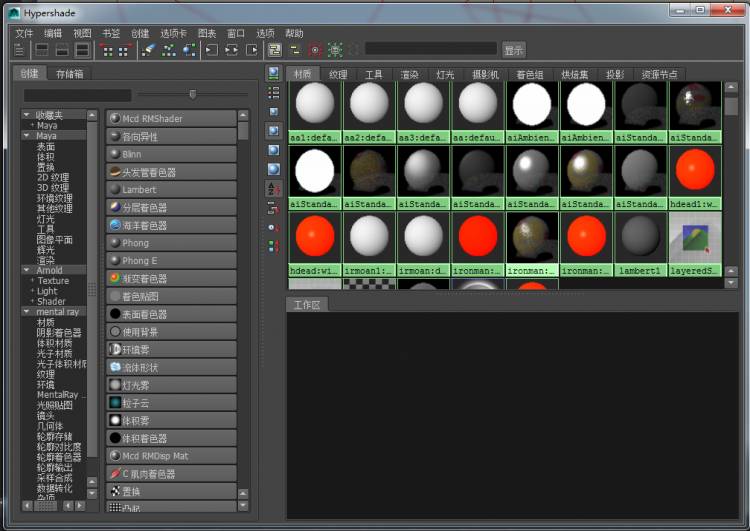Switch to the 着色组 tab
750x531 pixels.
pyautogui.click(x=530, y=74)
